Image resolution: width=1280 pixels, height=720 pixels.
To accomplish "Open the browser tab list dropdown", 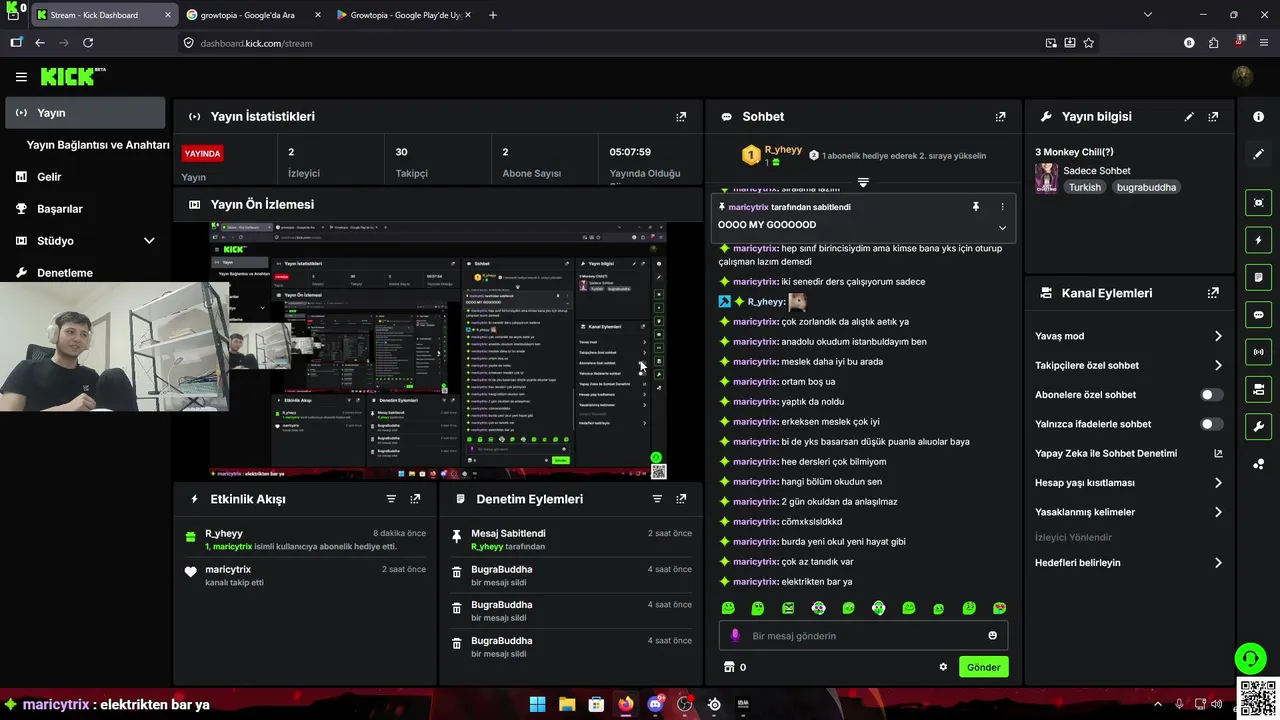I will click(x=1148, y=15).
